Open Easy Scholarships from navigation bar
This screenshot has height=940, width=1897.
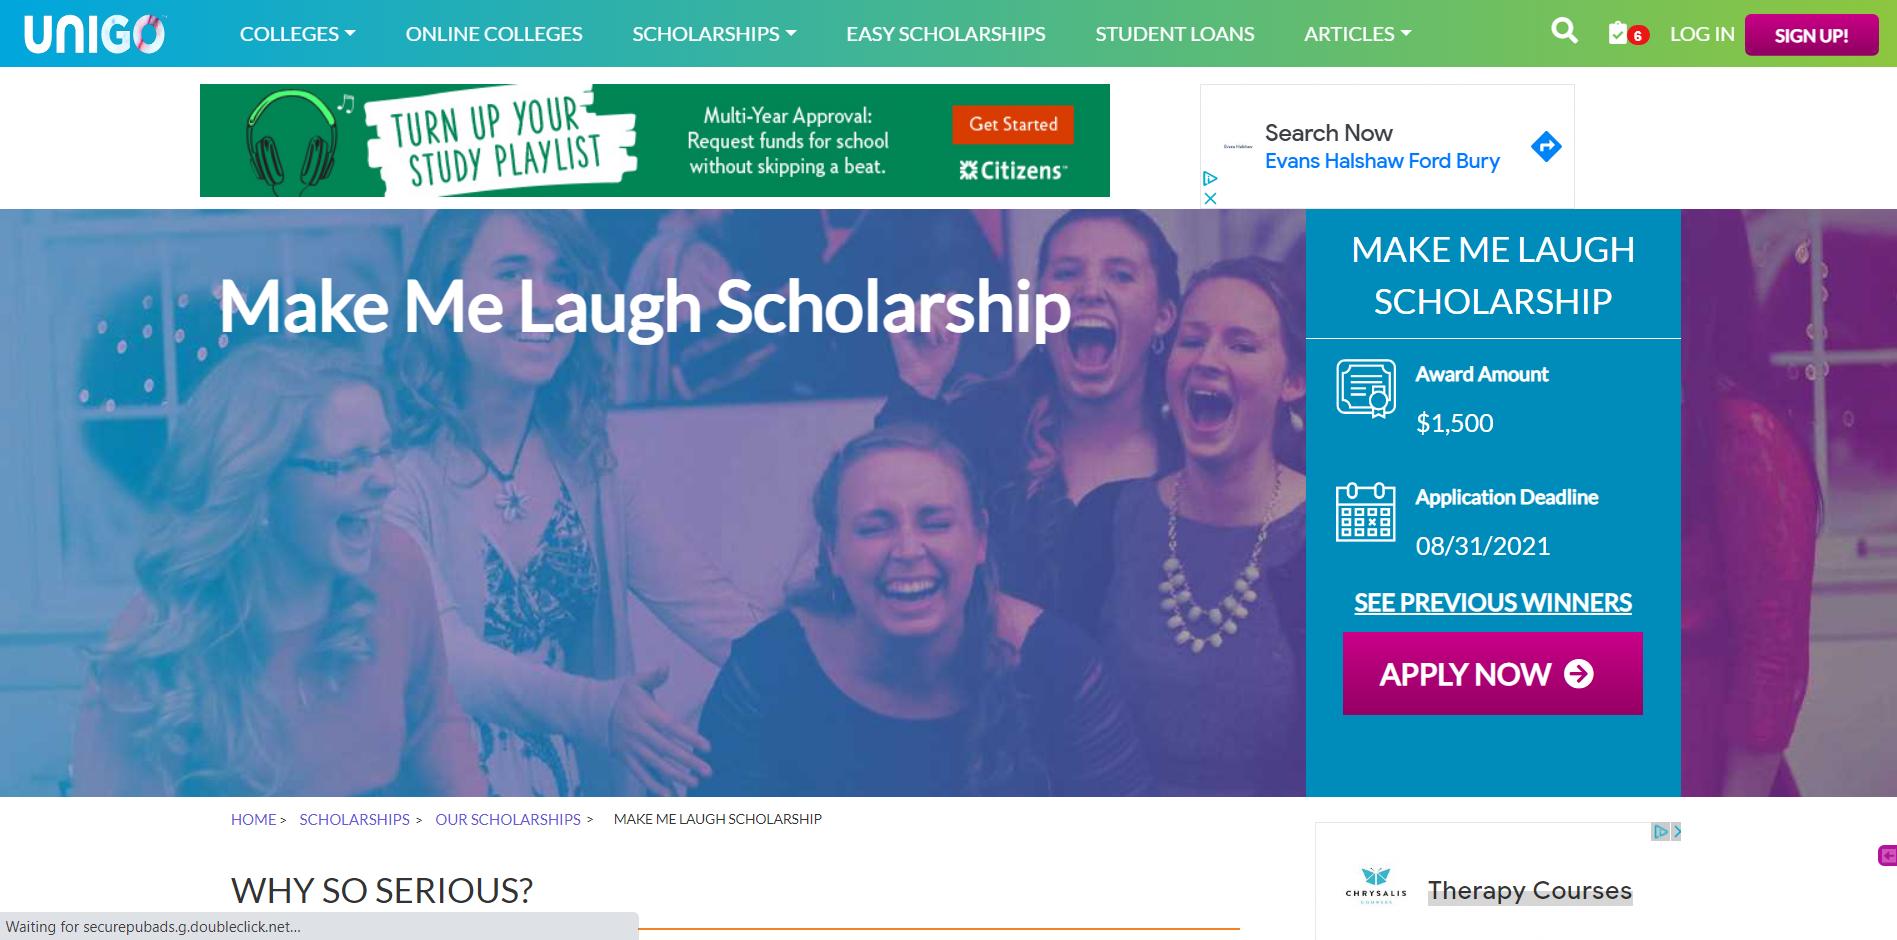click(945, 34)
